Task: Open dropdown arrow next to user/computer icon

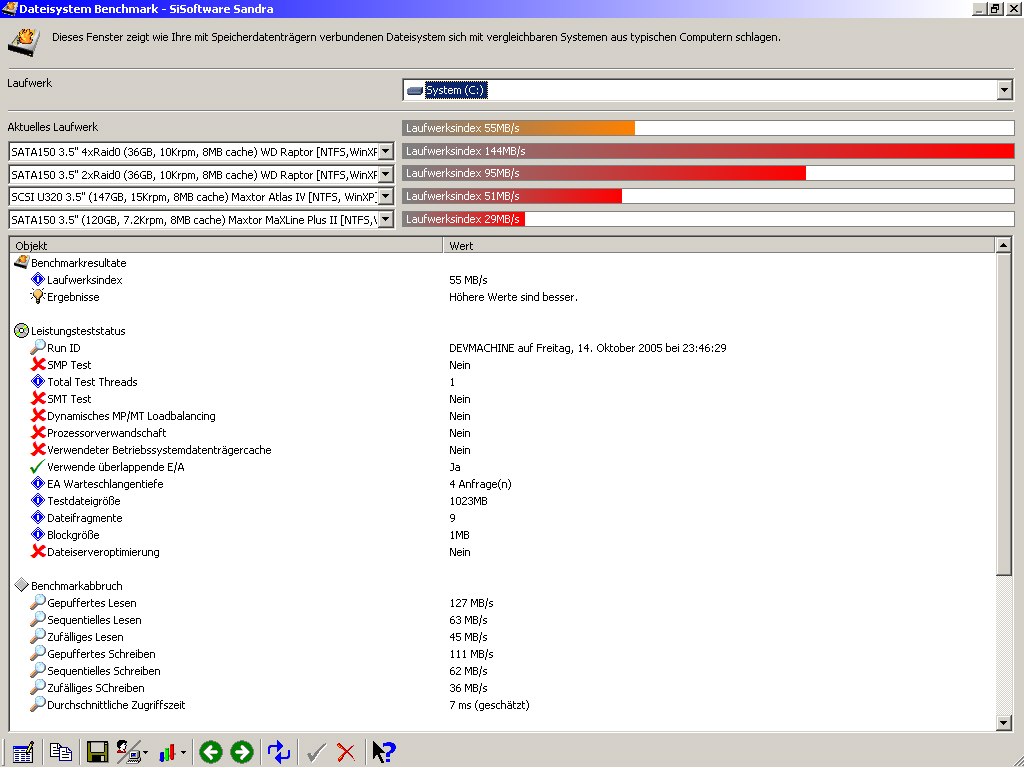Action: tap(145, 753)
